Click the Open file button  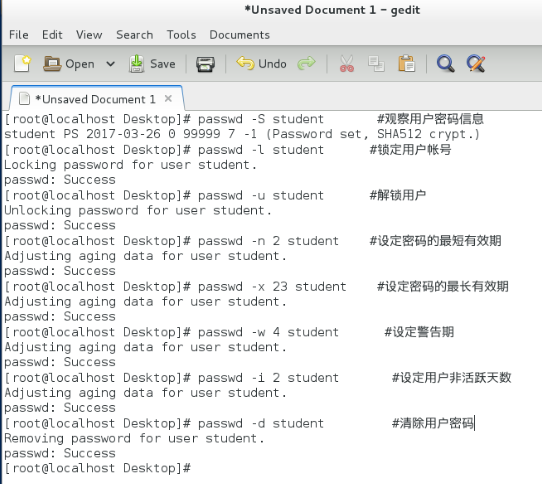[x=69, y=64]
